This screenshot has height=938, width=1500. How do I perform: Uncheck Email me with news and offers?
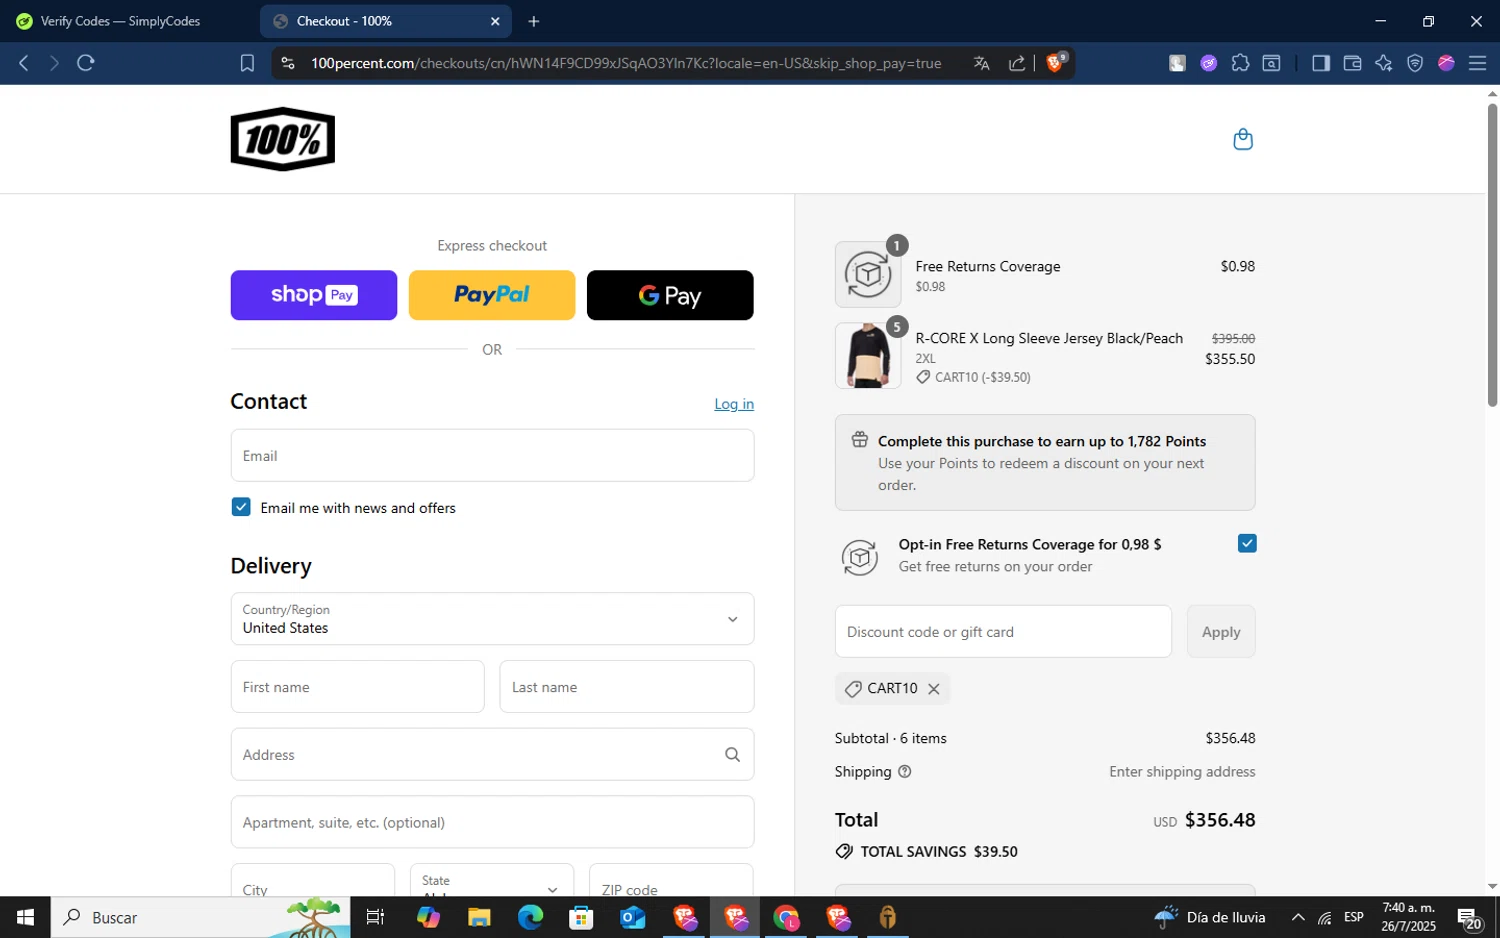[241, 507]
